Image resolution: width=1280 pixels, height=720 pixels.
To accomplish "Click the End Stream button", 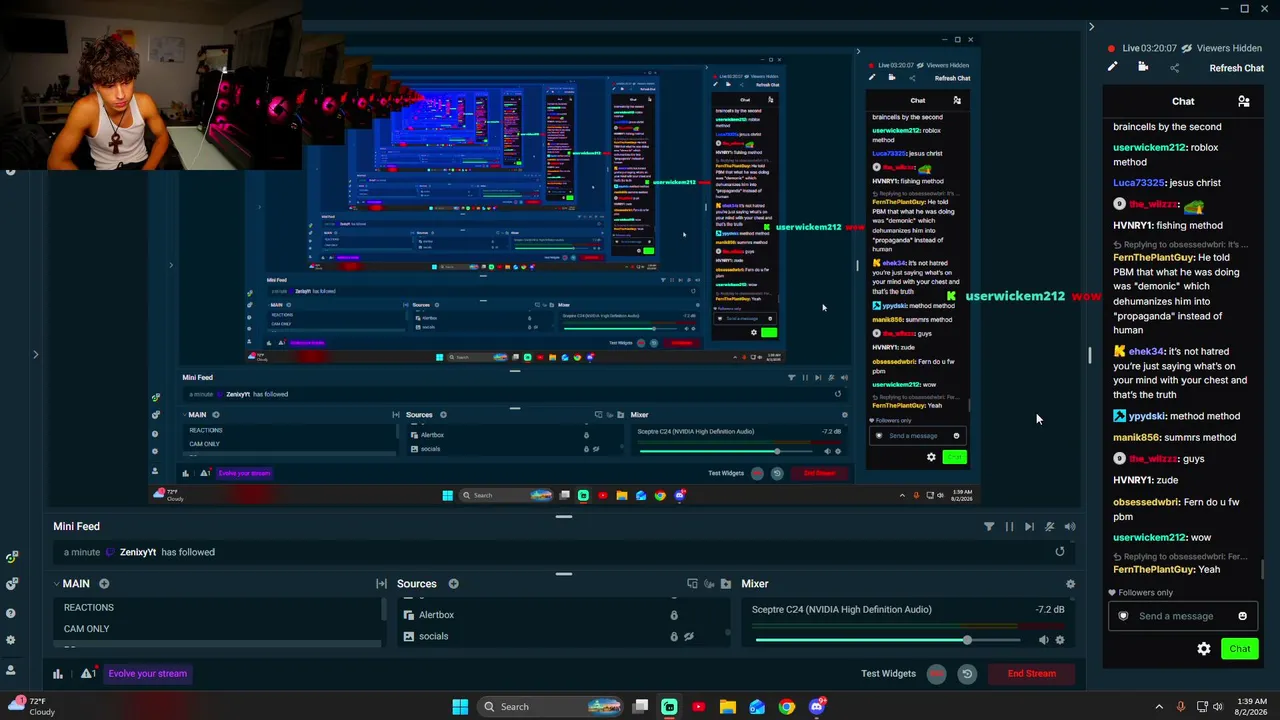I will point(1031,674).
